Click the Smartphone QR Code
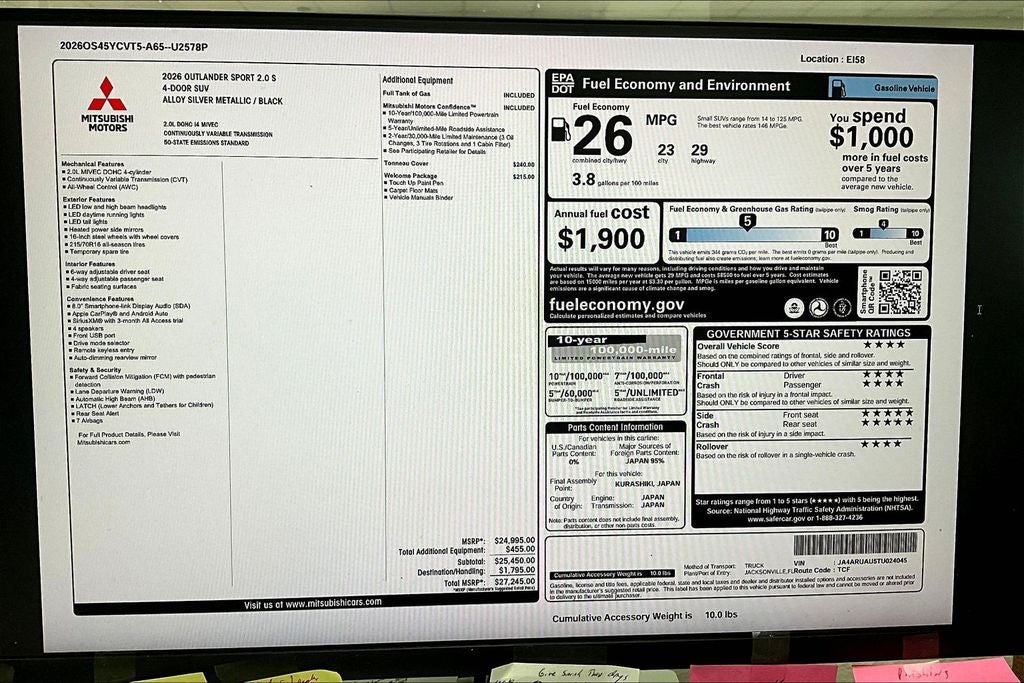The width and height of the screenshot is (1024, 683). [x=901, y=291]
